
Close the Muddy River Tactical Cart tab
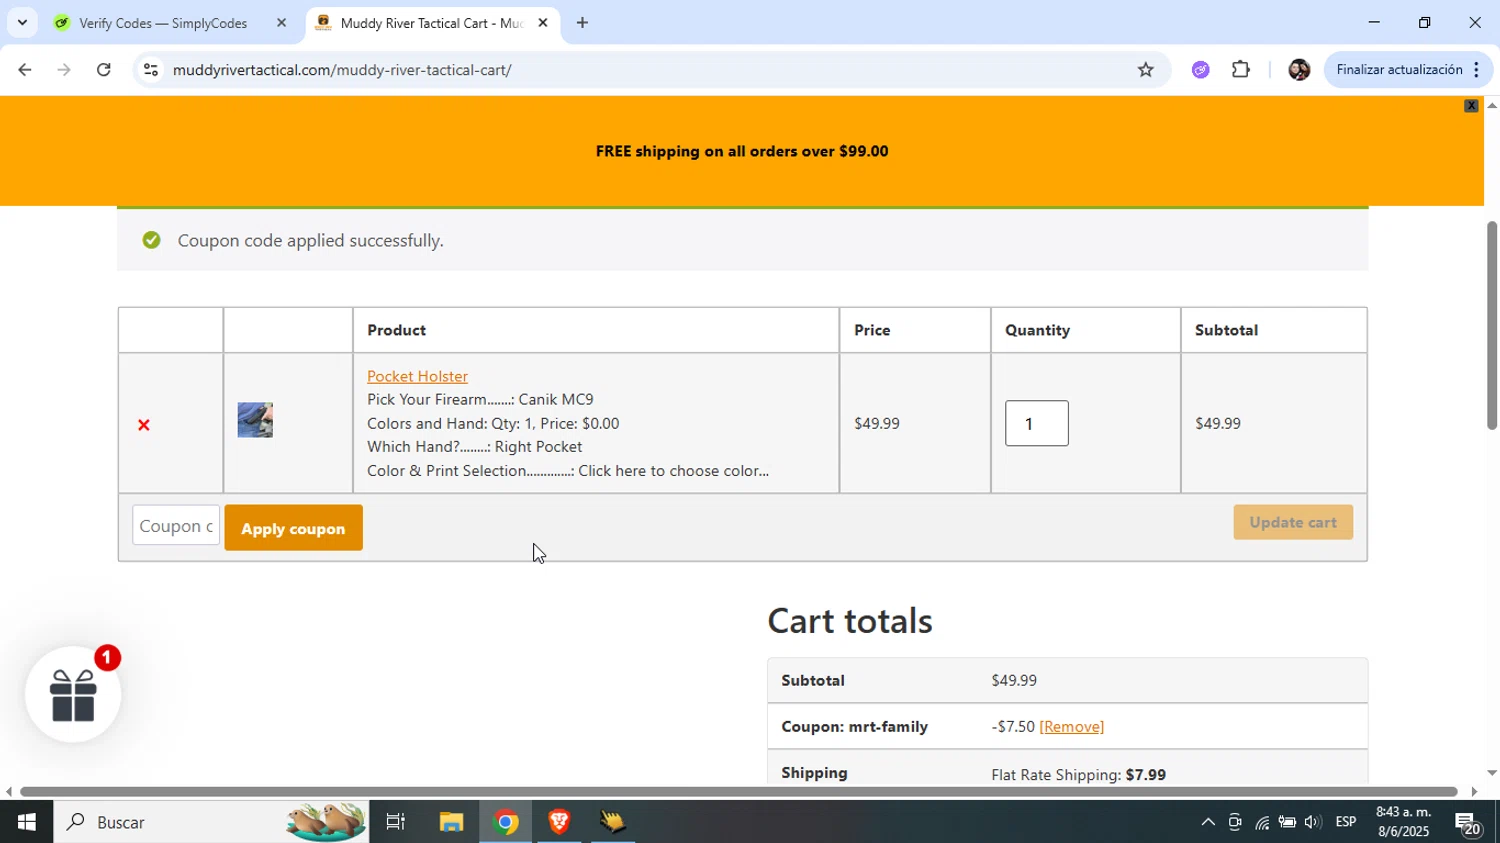click(543, 23)
